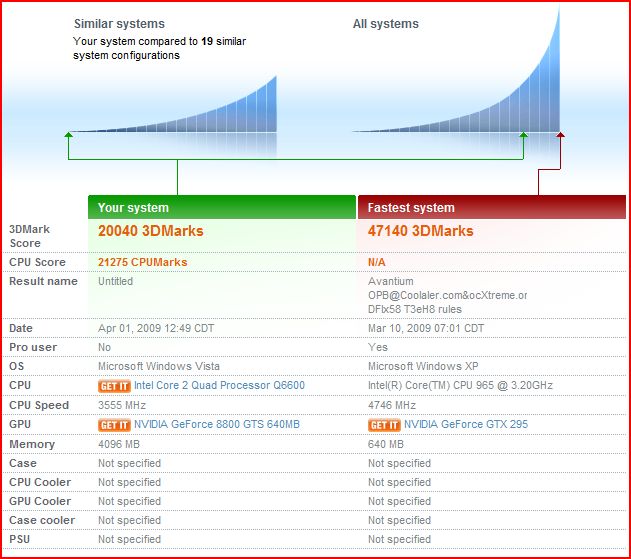Click the Result name row label
Viewport: 631px width, 559px height.
pos(43,281)
